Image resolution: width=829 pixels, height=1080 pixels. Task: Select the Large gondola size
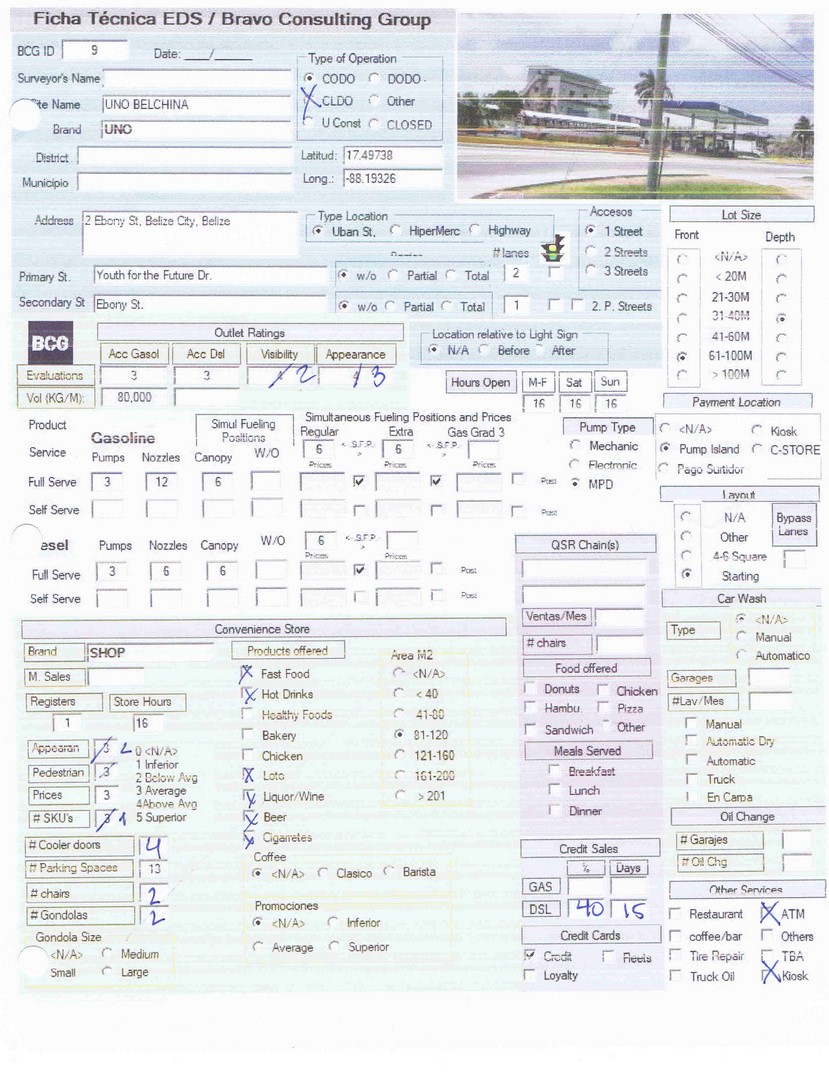pos(107,971)
